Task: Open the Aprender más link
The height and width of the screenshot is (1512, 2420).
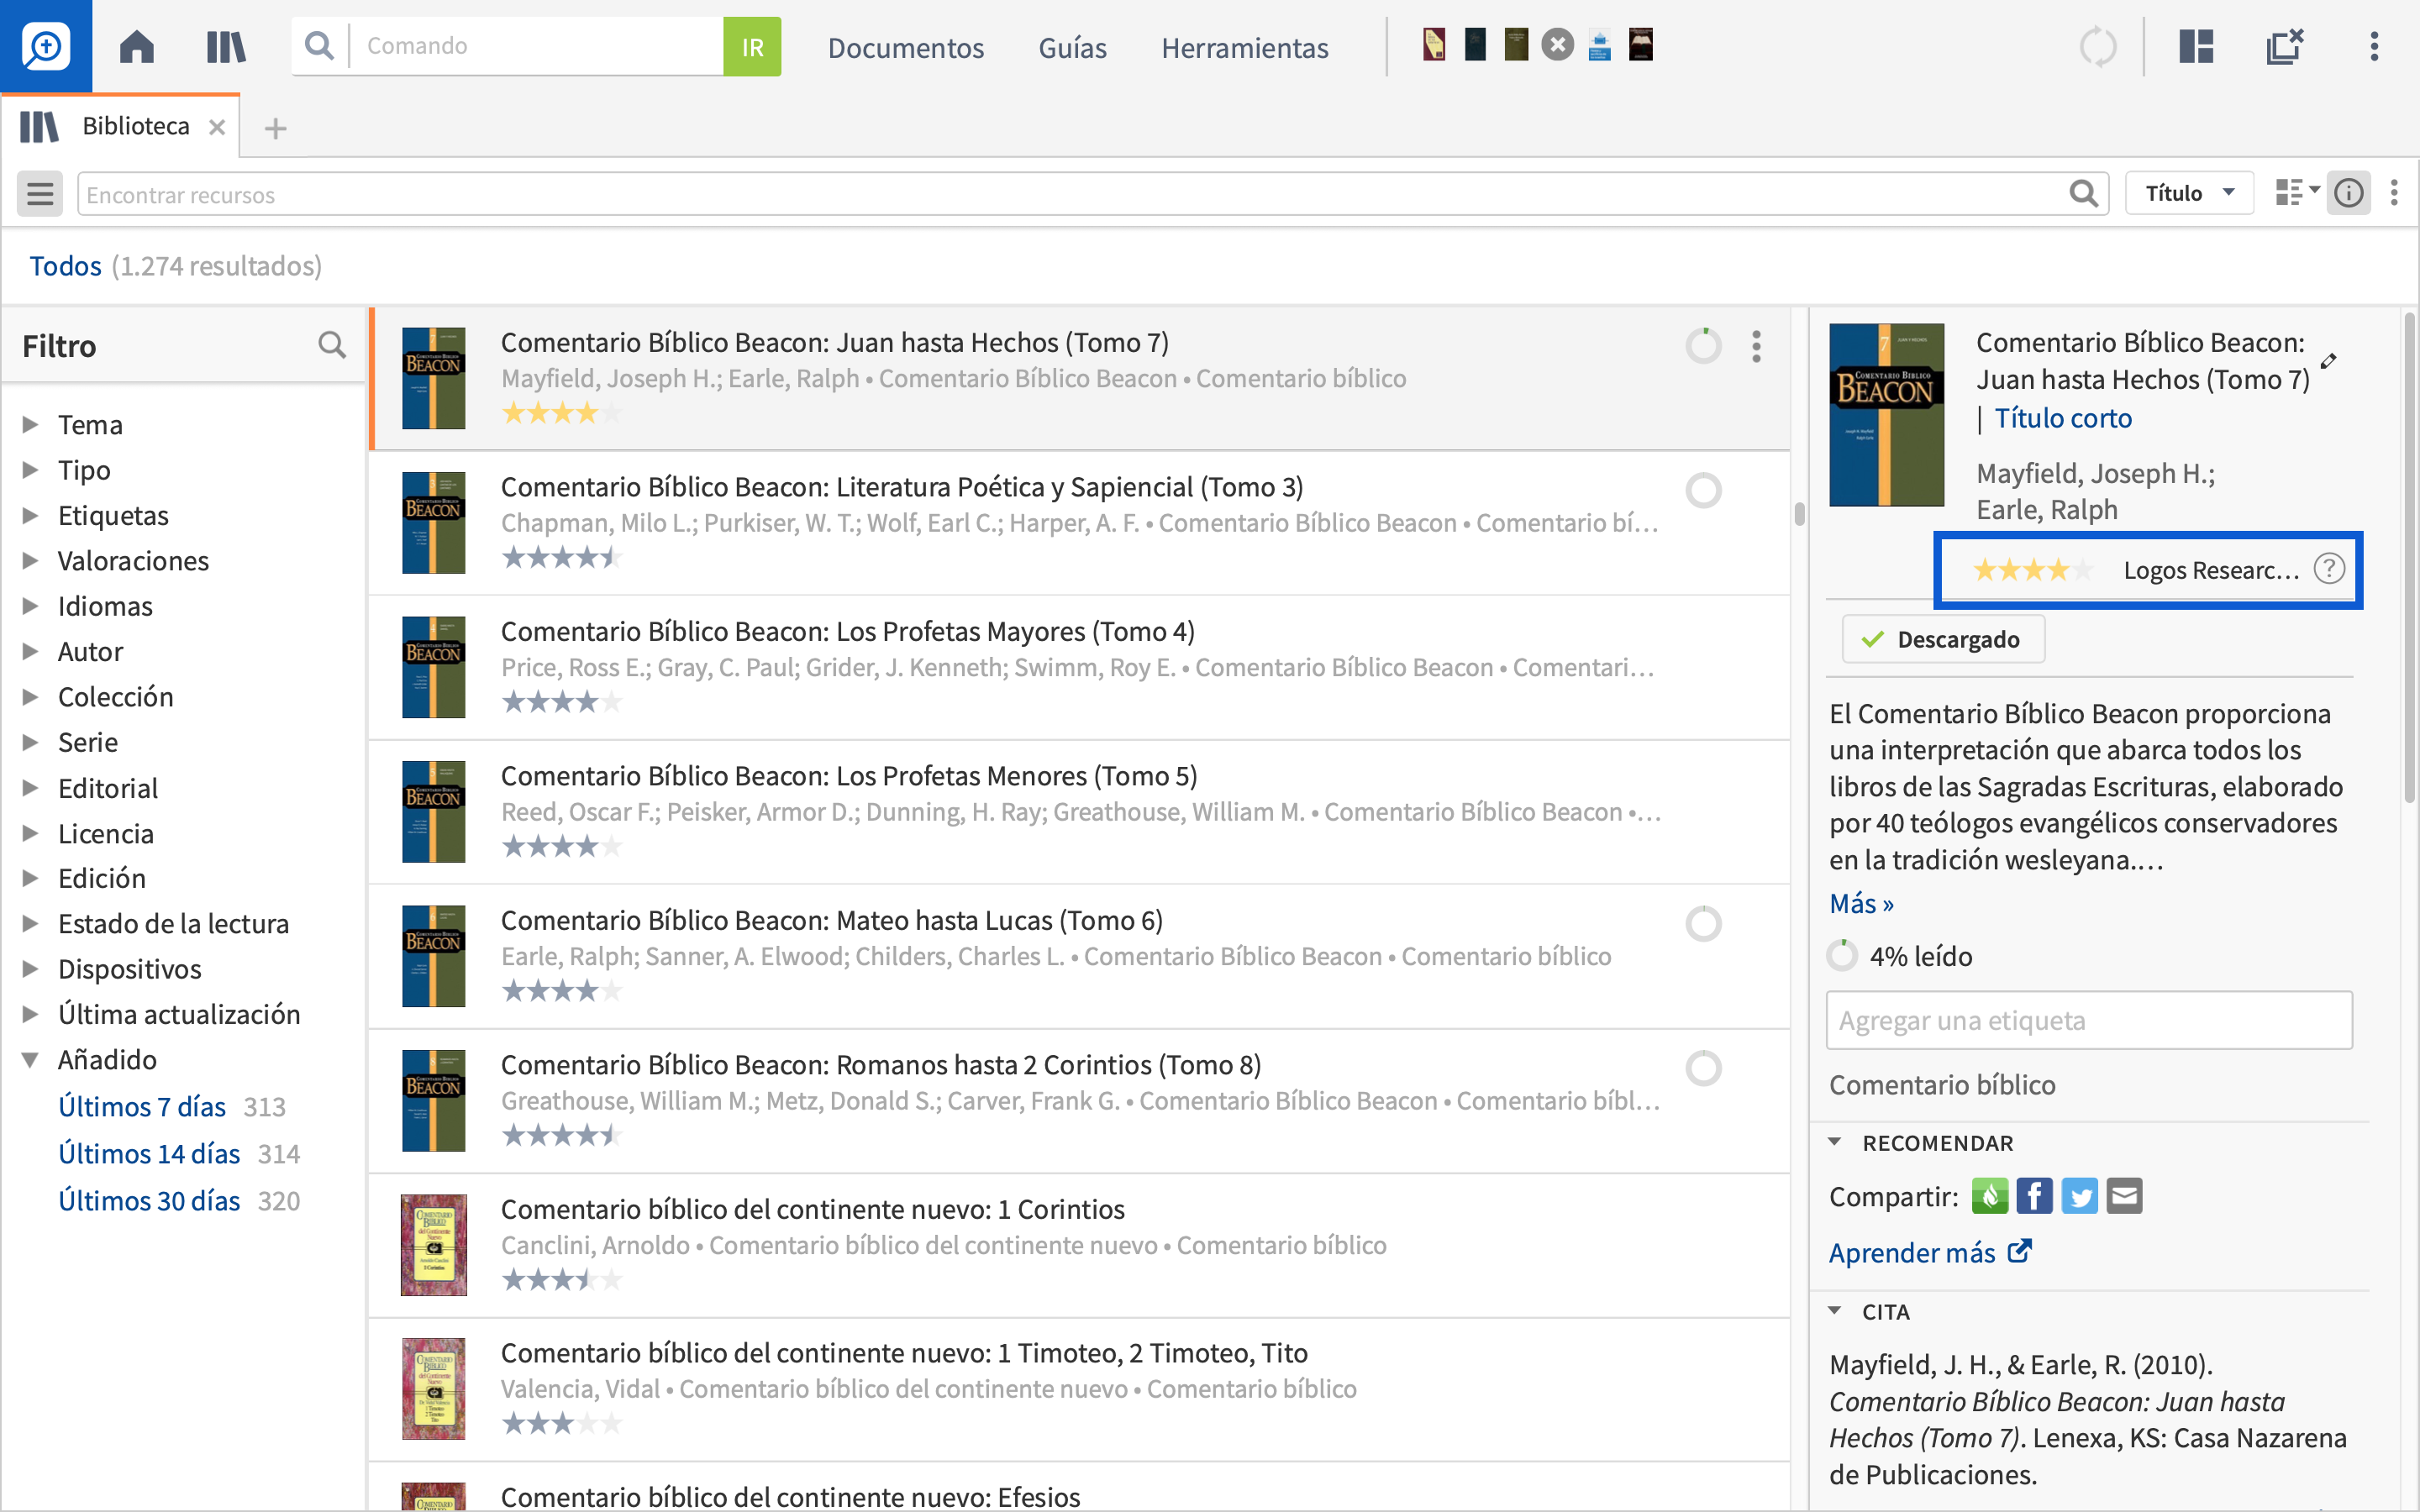Action: [x=1930, y=1252]
